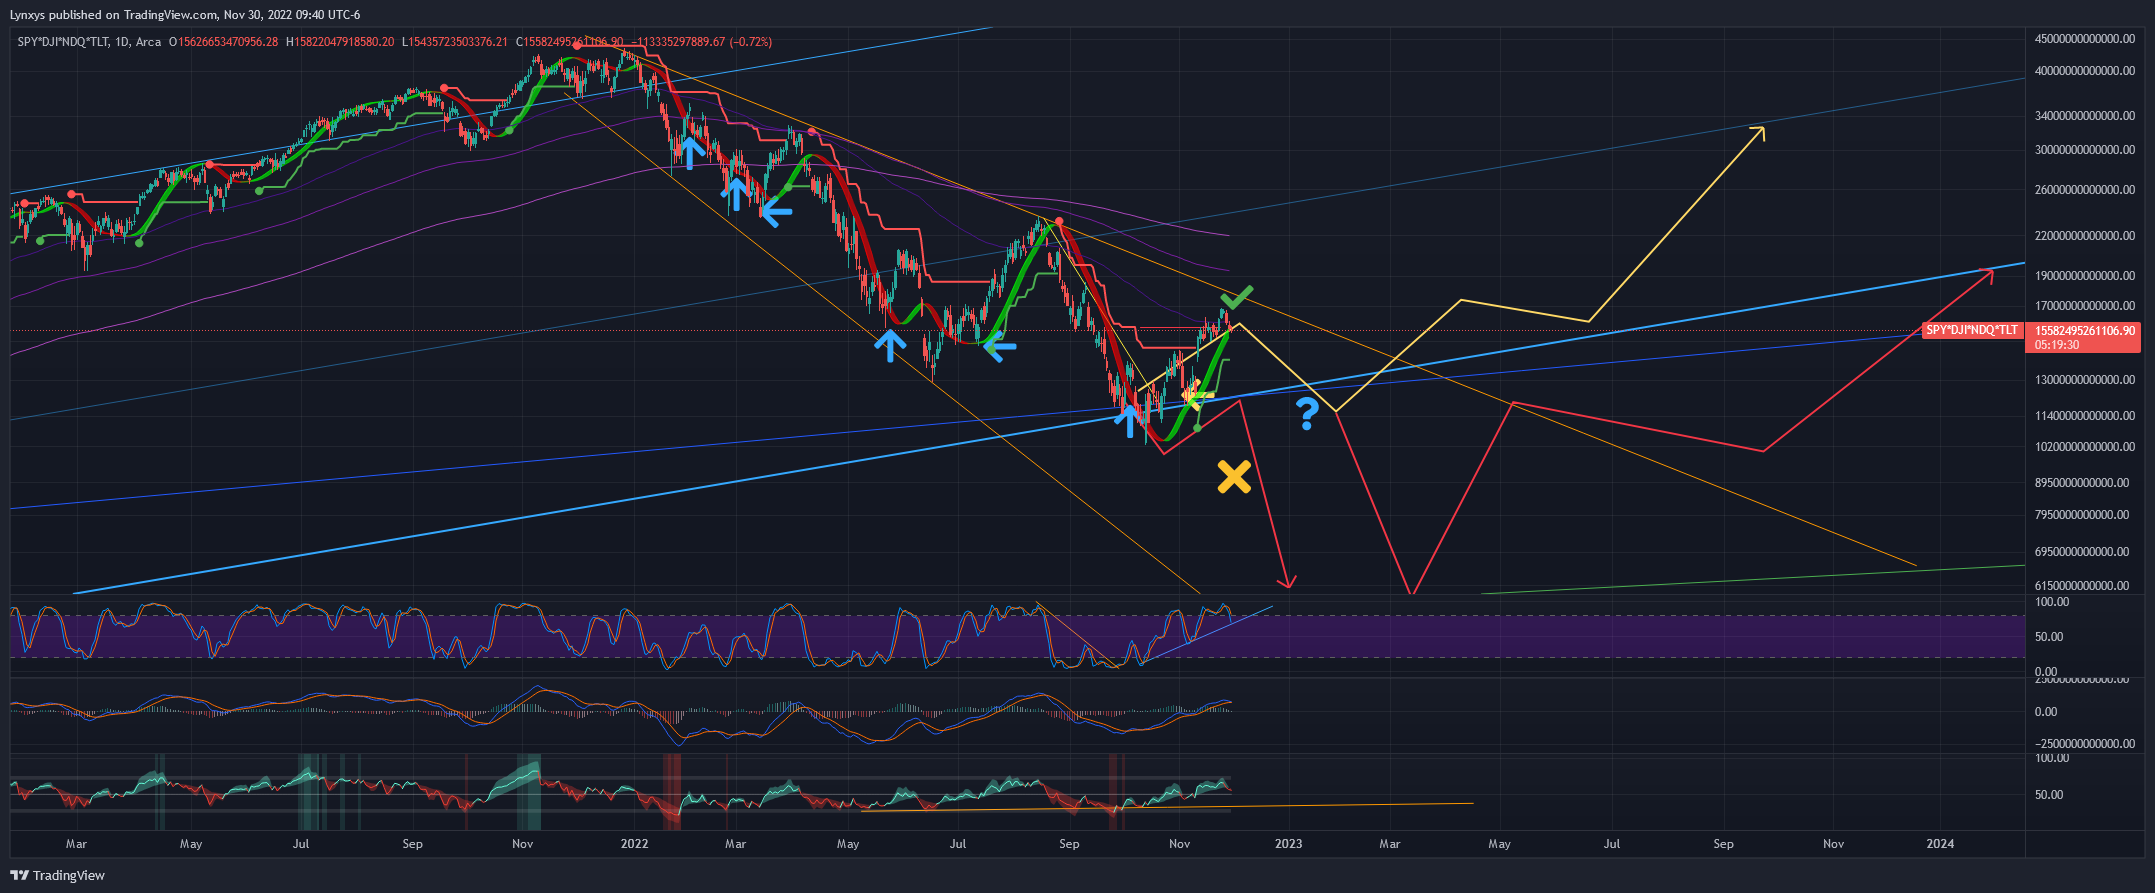2155x893 pixels.
Task: Click price axis label 10200000000000.00
Action: pyautogui.click(x=2085, y=447)
